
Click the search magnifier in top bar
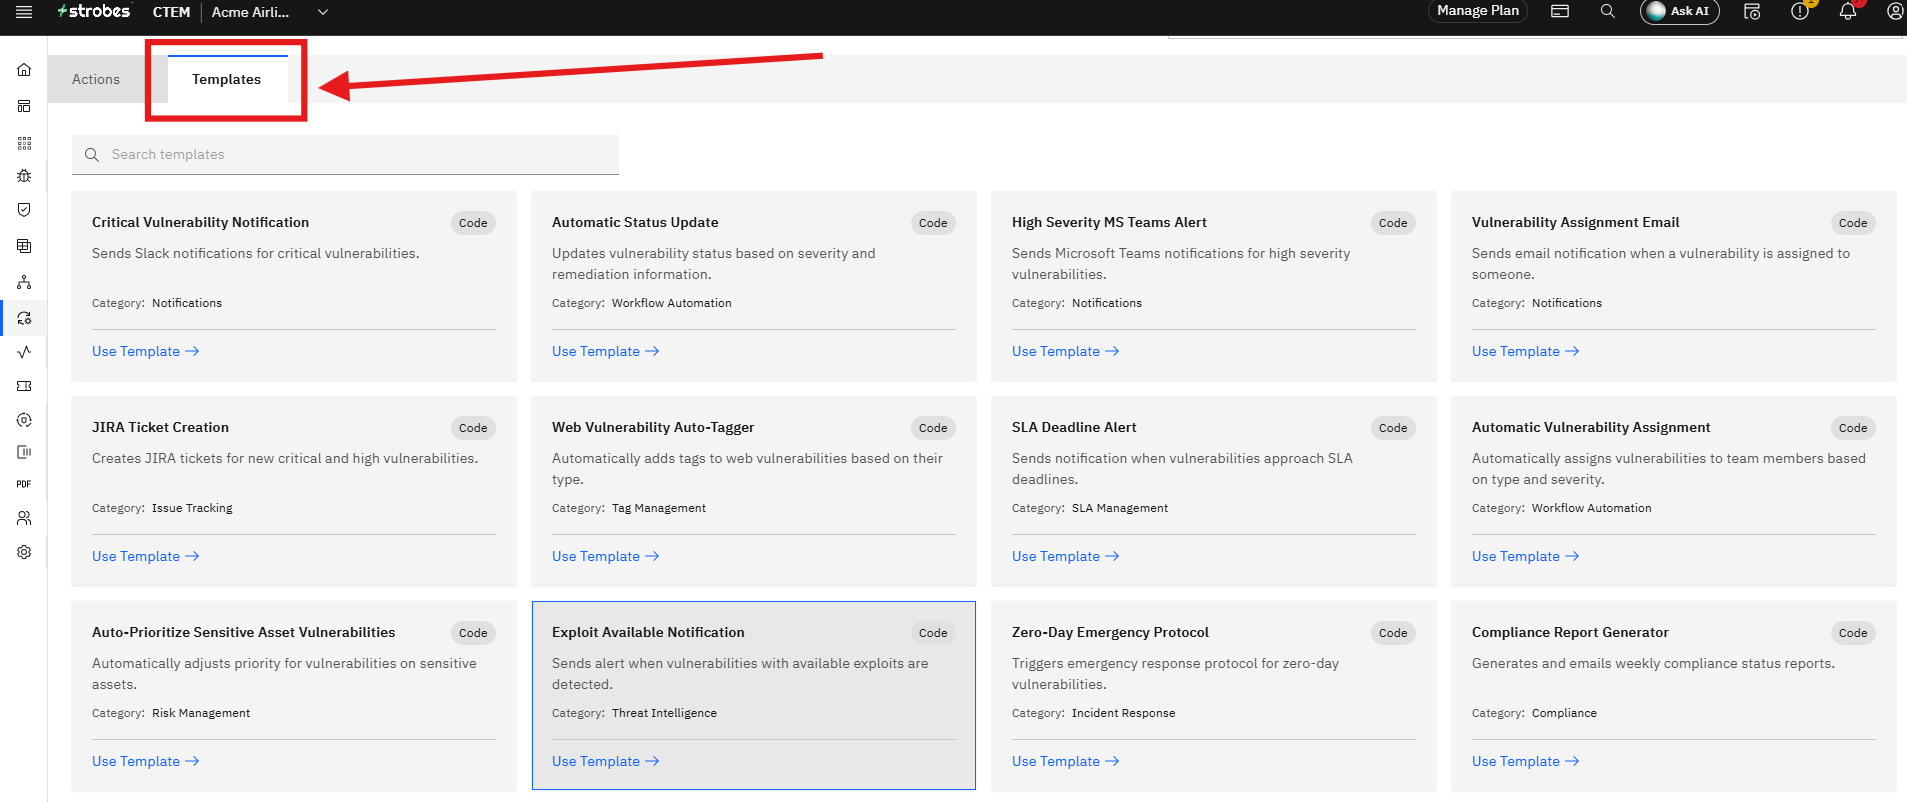[x=1607, y=11]
